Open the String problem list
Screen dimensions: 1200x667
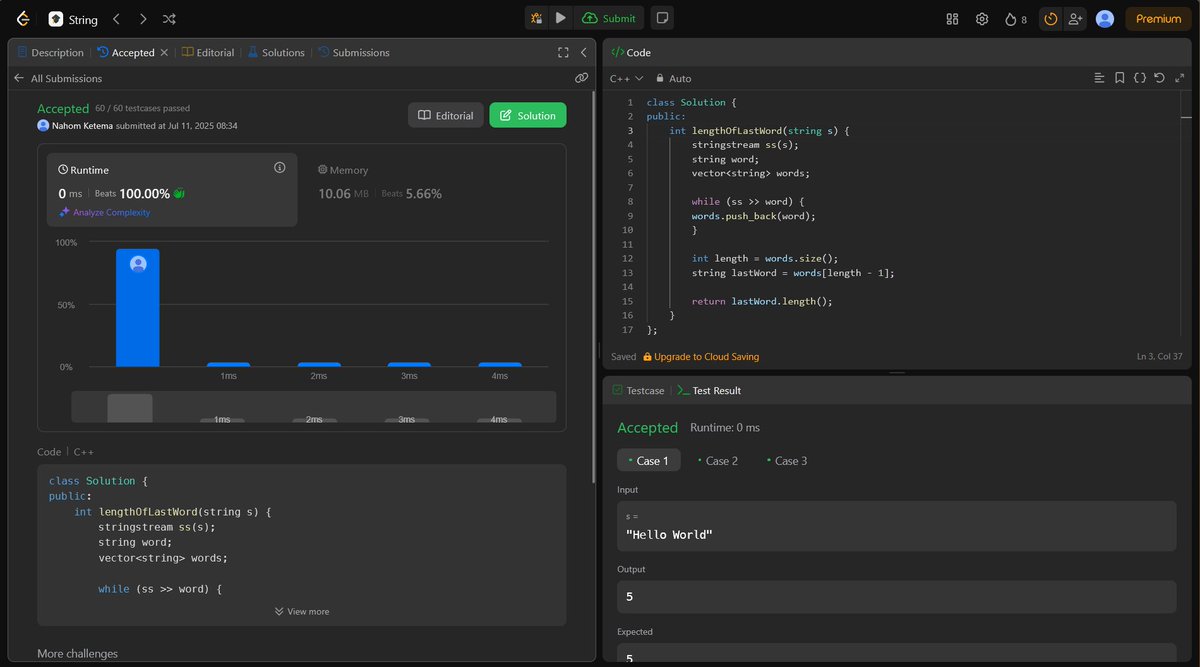click(x=74, y=19)
